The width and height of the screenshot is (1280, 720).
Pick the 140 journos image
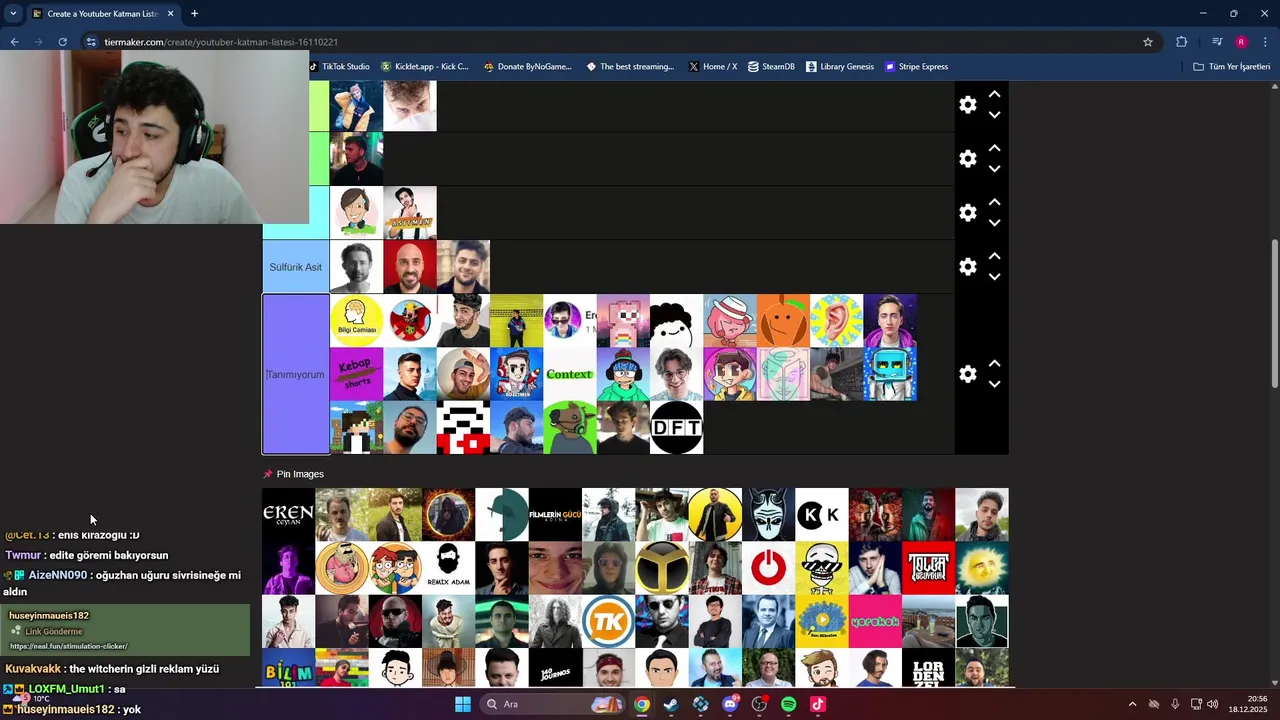tap(555, 668)
